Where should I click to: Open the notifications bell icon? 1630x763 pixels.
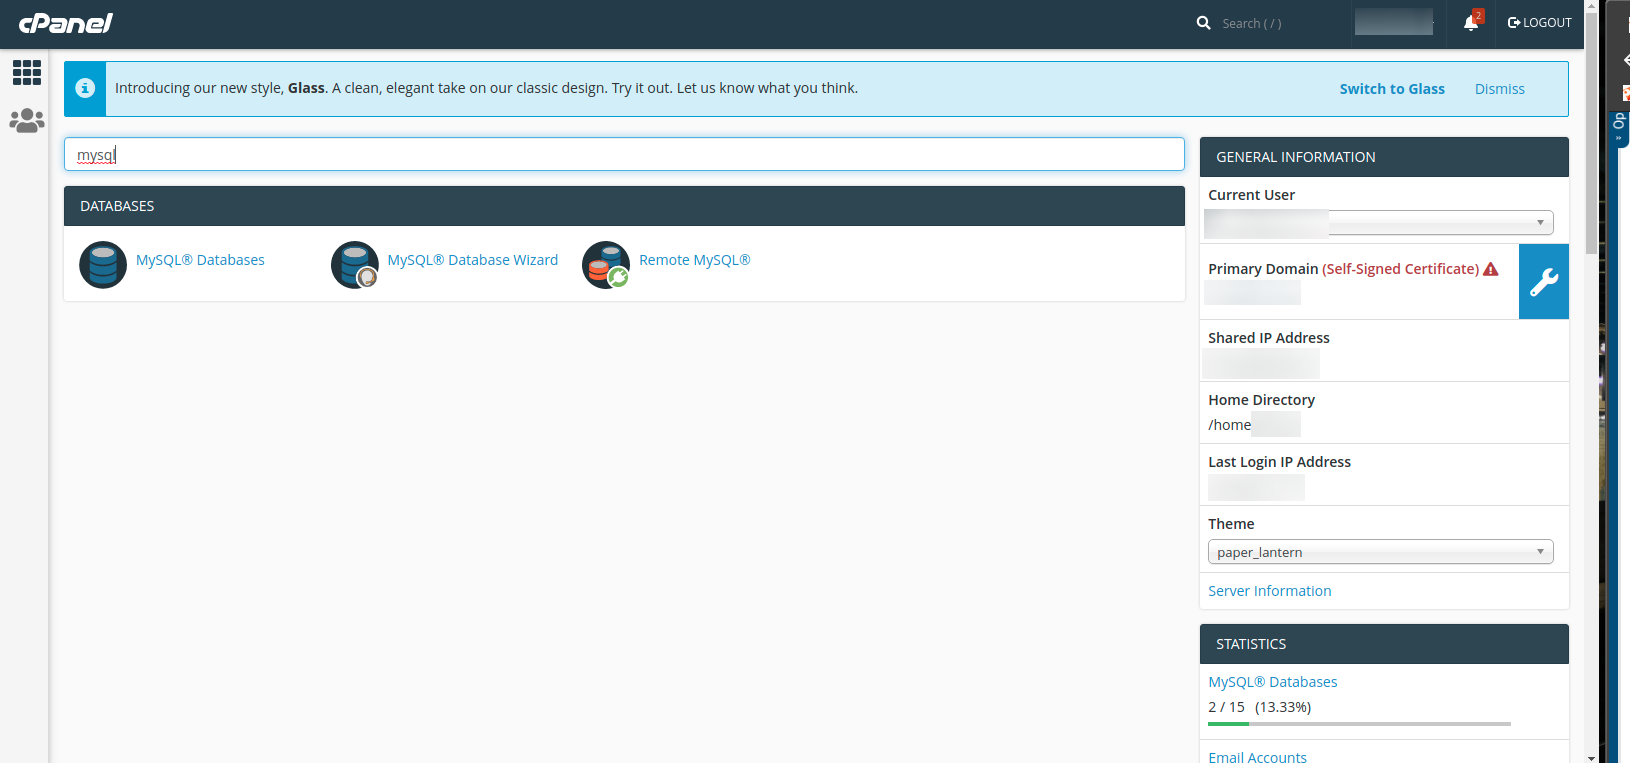click(1471, 23)
